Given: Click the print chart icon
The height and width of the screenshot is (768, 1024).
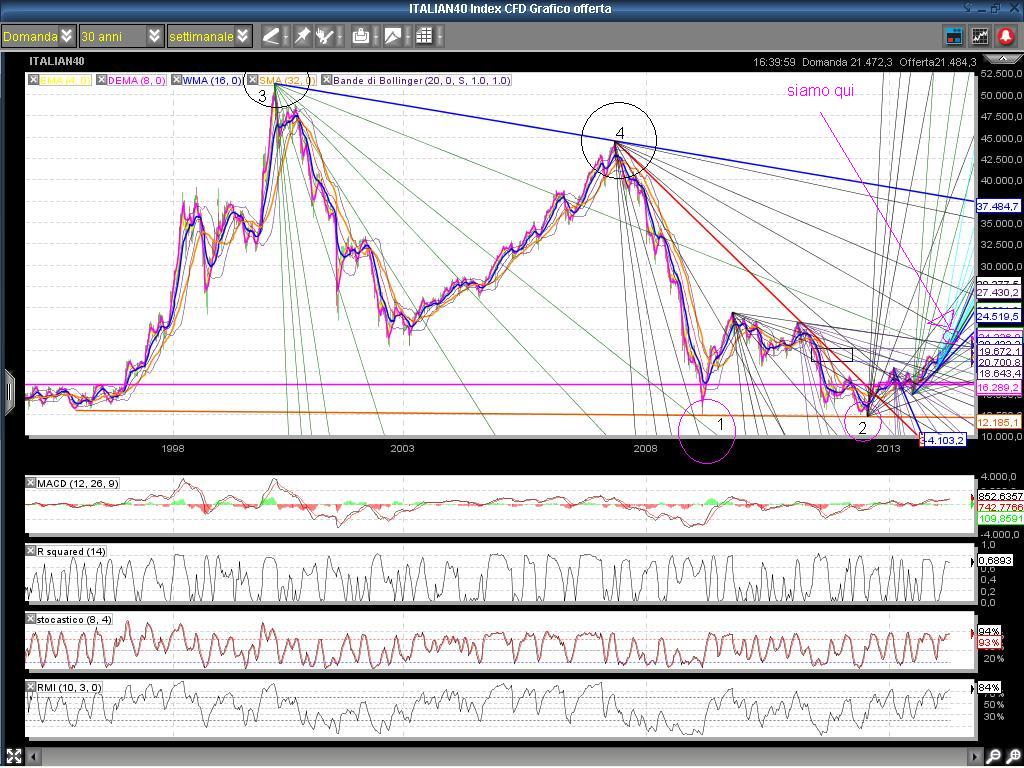Looking at the screenshot, I should point(360,37).
